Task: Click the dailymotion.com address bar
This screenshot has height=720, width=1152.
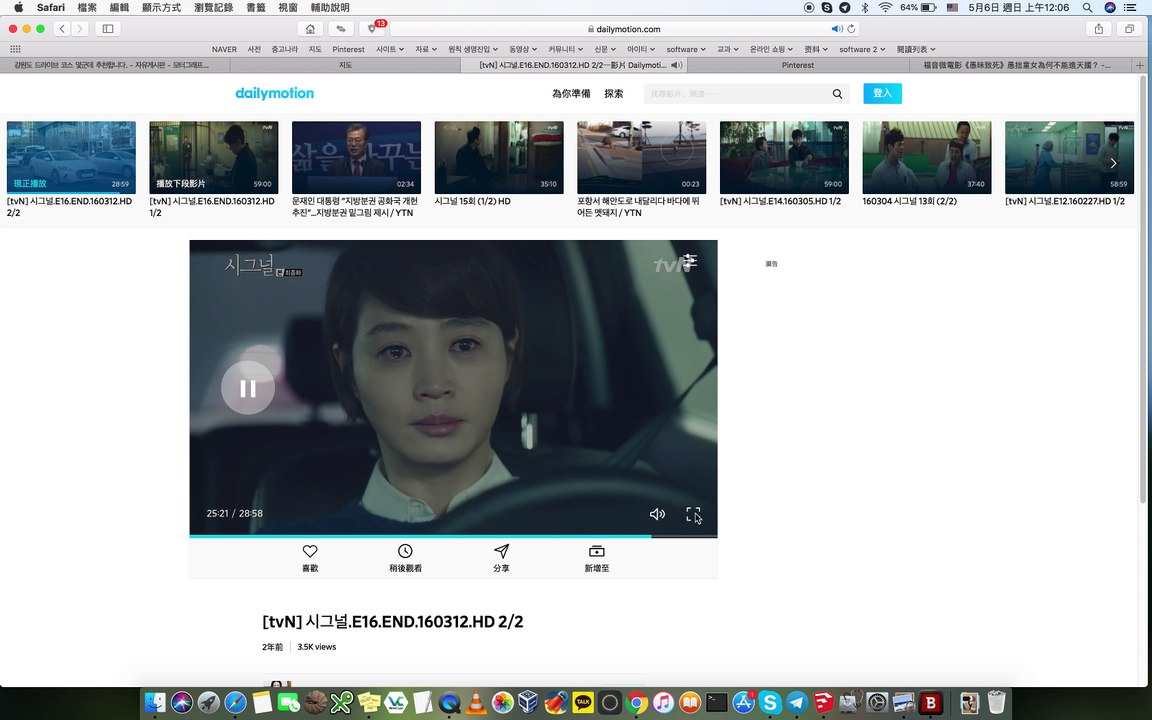Action: pos(624,29)
